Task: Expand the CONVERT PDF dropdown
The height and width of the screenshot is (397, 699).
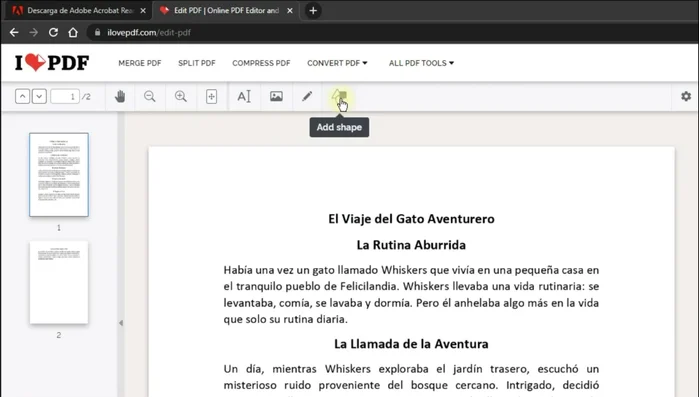Action: [x=337, y=63]
